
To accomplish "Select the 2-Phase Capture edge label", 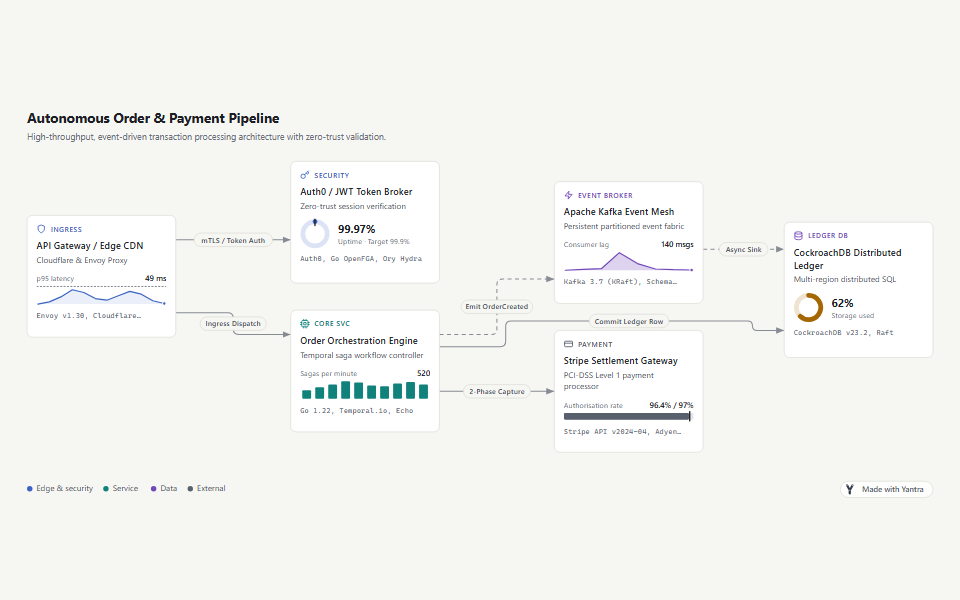I will point(497,391).
